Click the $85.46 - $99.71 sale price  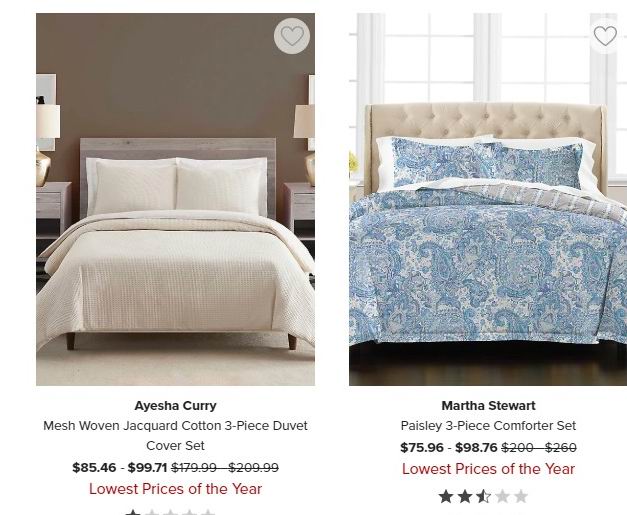[x=120, y=467]
